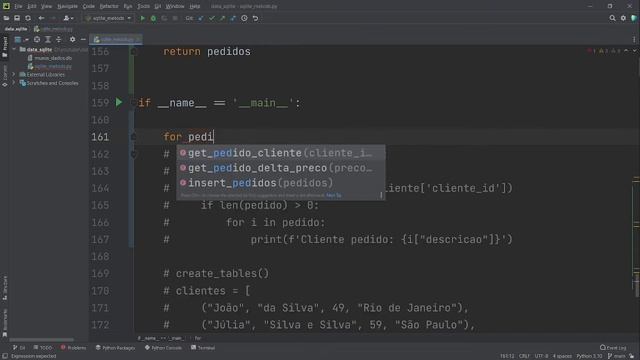Click the teal plugin icon at top right

click(x=634, y=18)
